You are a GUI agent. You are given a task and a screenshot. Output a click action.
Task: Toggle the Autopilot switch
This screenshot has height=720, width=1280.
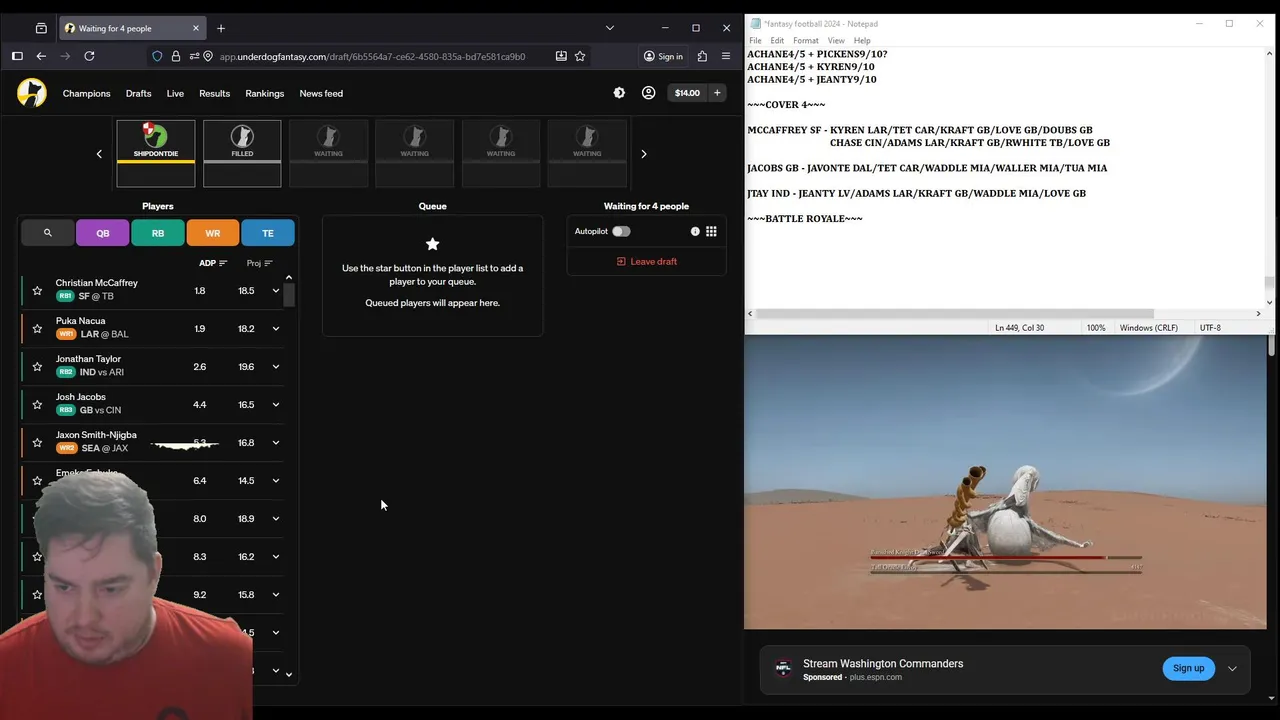point(621,231)
